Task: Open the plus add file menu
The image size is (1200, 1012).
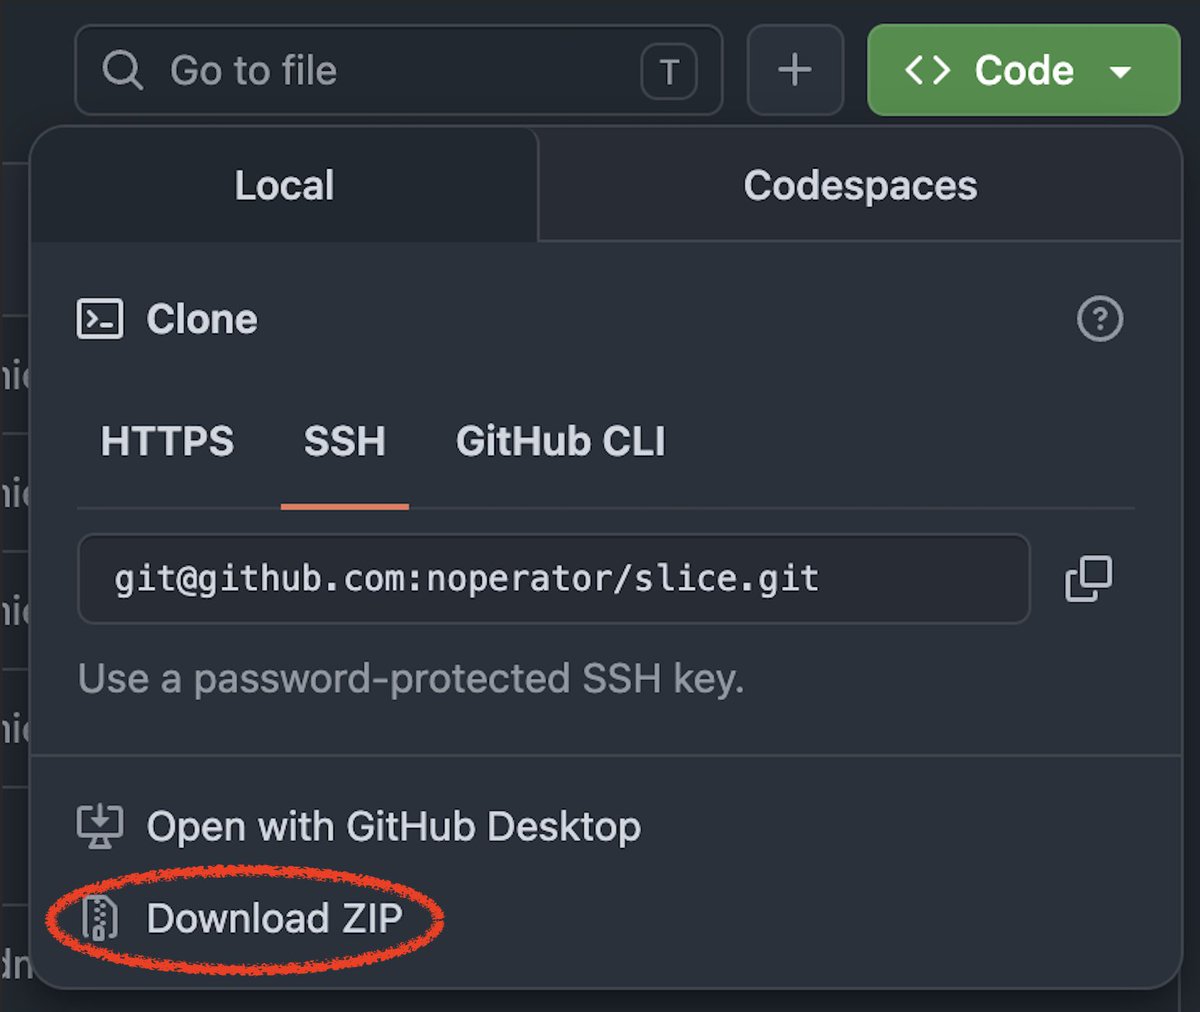Action: [x=795, y=70]
